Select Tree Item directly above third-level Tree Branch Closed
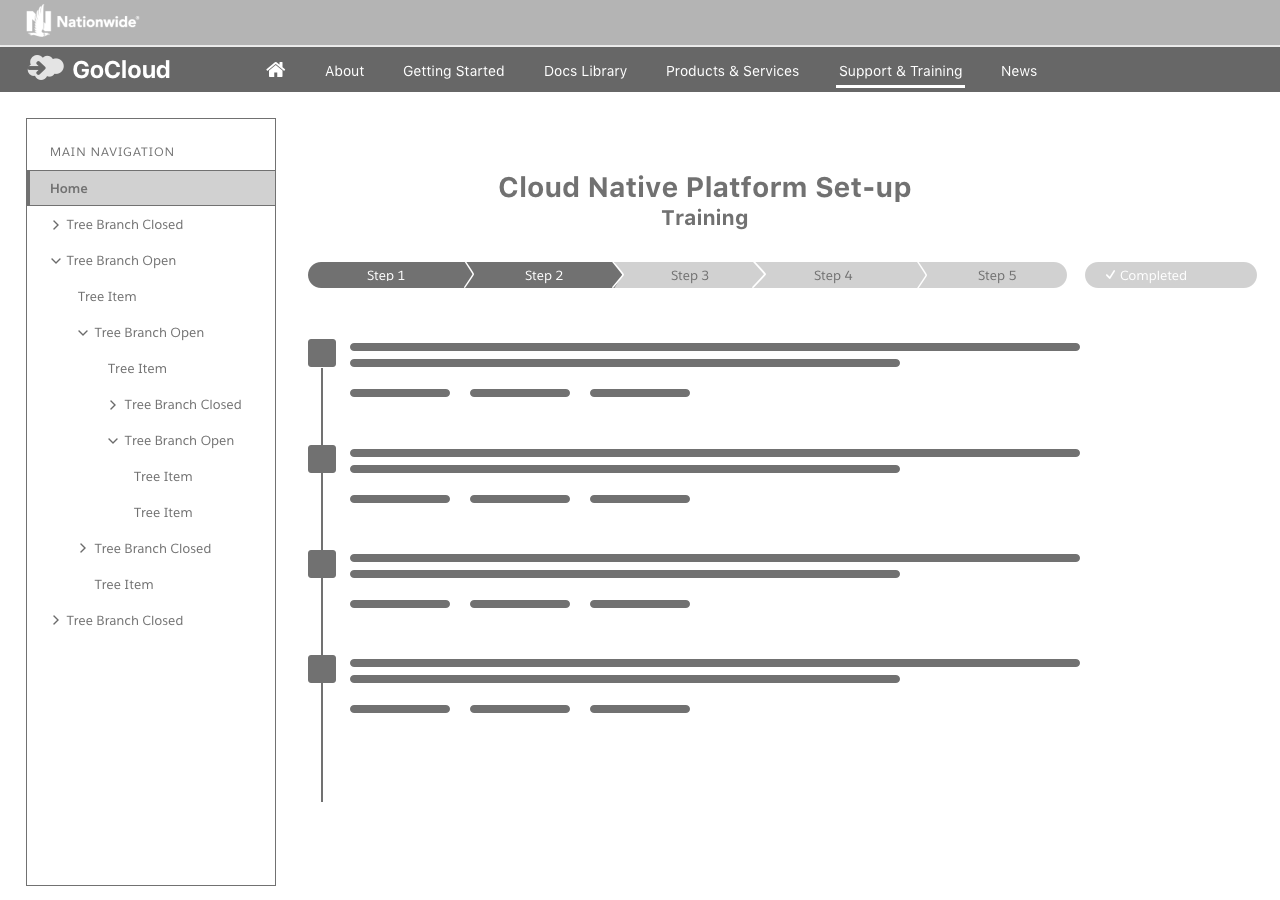This screenshot has width=1280, height=900. tap(137, 368)
